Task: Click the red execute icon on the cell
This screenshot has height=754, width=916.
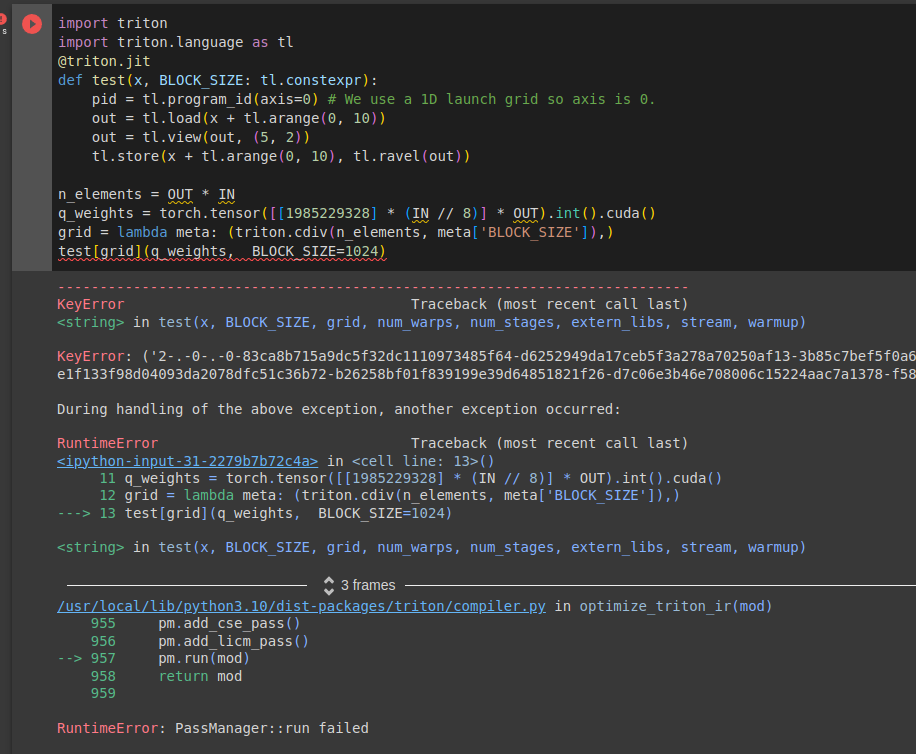Action: (x=30, y=24)
